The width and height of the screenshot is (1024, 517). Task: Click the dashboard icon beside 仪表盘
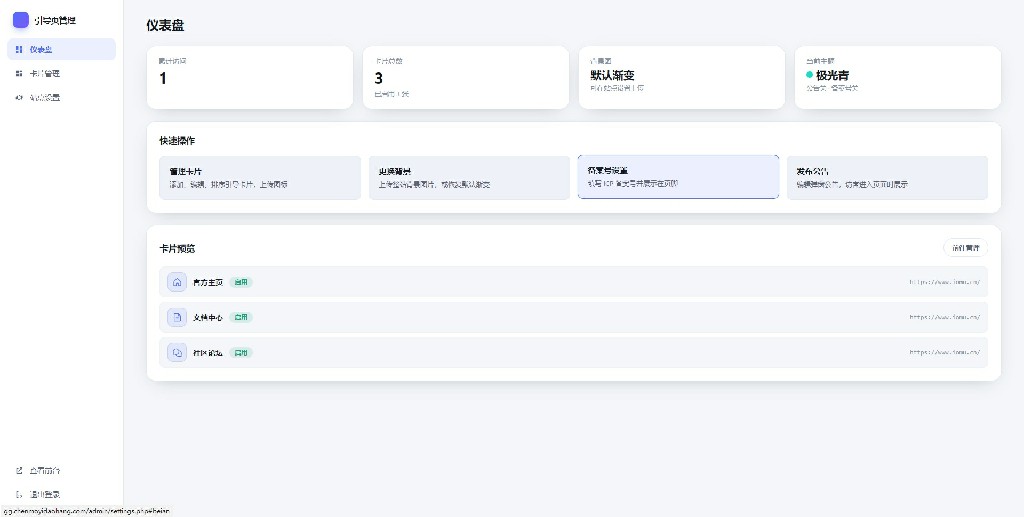(19, 50)
